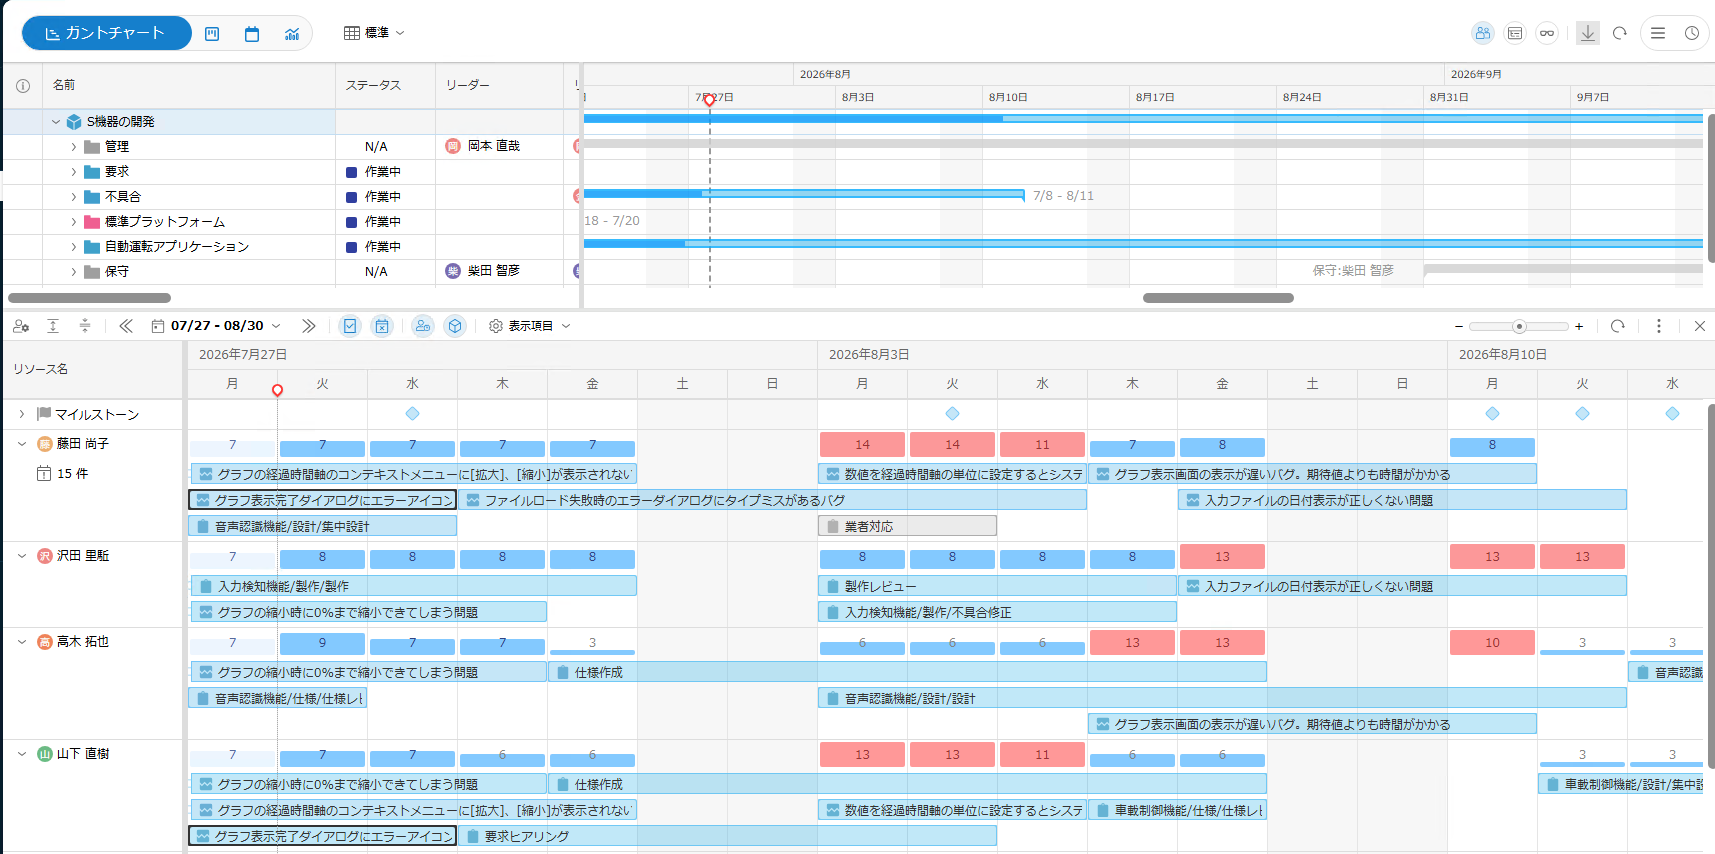Go to previous period with double left arrows
The width and height of the screenshot is (1715, 854).
coord(126,326)
